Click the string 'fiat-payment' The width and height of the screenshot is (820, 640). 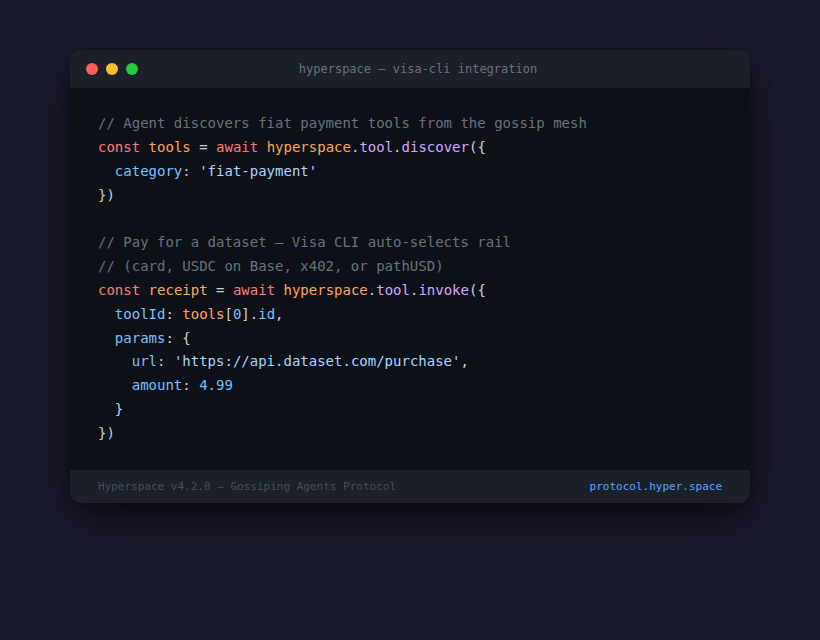pos(258,172)
